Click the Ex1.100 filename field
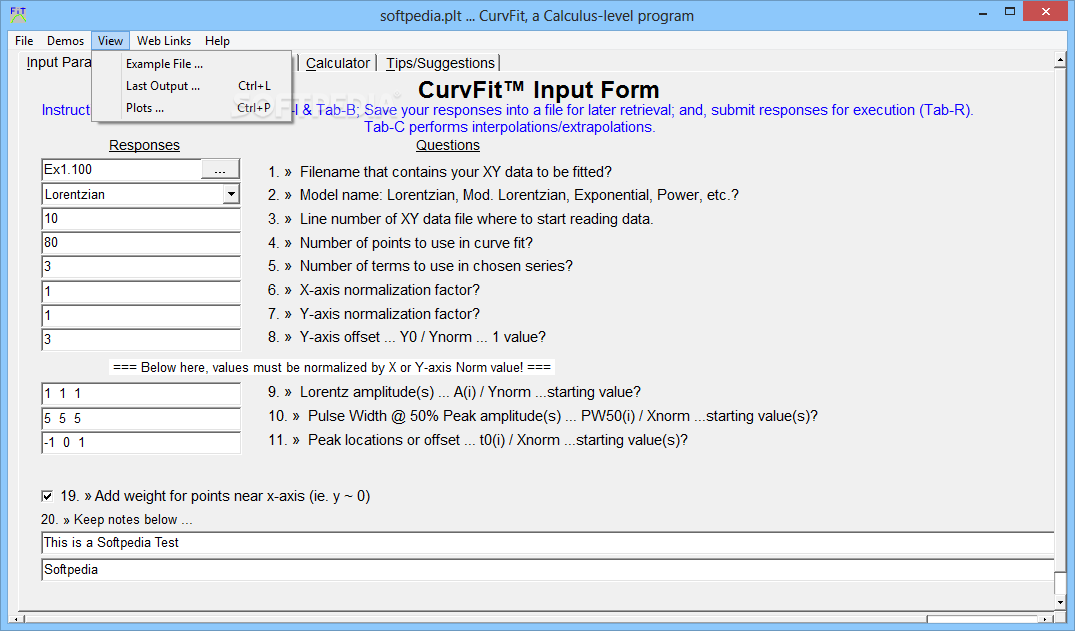 pos(121,169)
